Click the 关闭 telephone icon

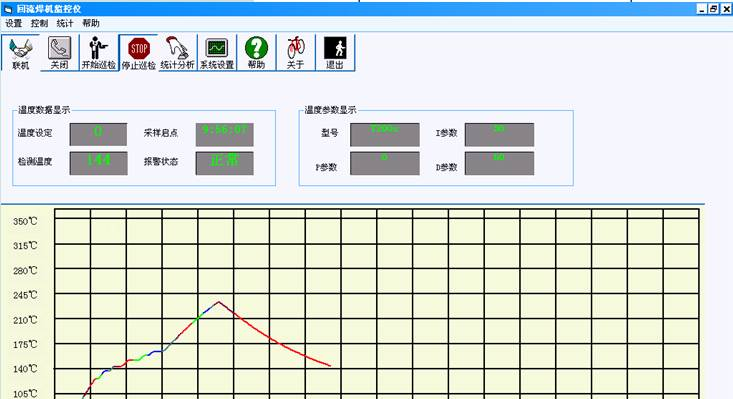click(x=59, y=52)
